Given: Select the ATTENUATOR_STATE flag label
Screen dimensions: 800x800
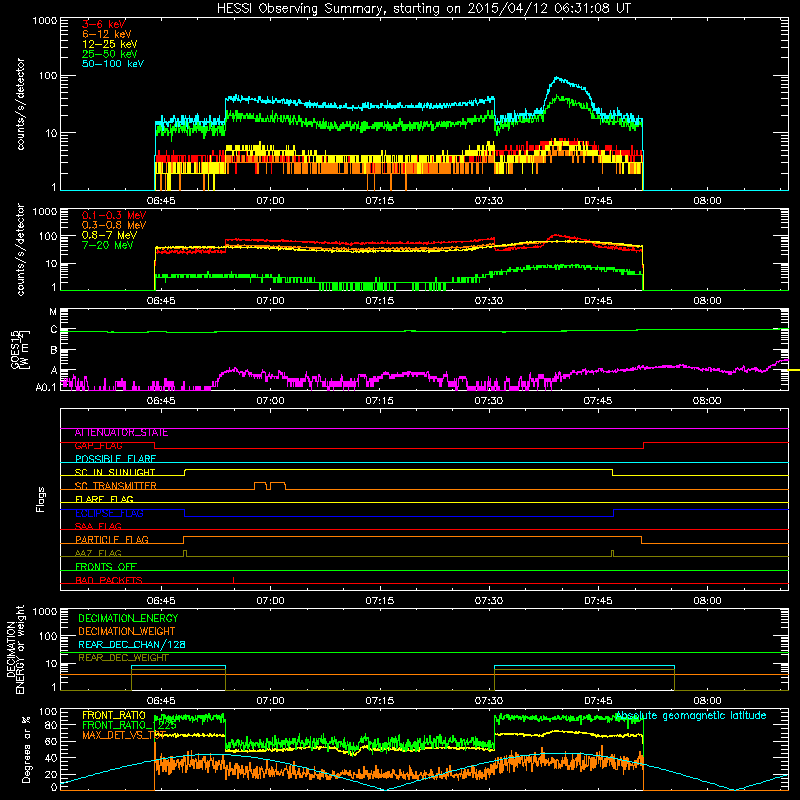Looking at the screenshot, I should pyautogui.click(x=121, y=433).
